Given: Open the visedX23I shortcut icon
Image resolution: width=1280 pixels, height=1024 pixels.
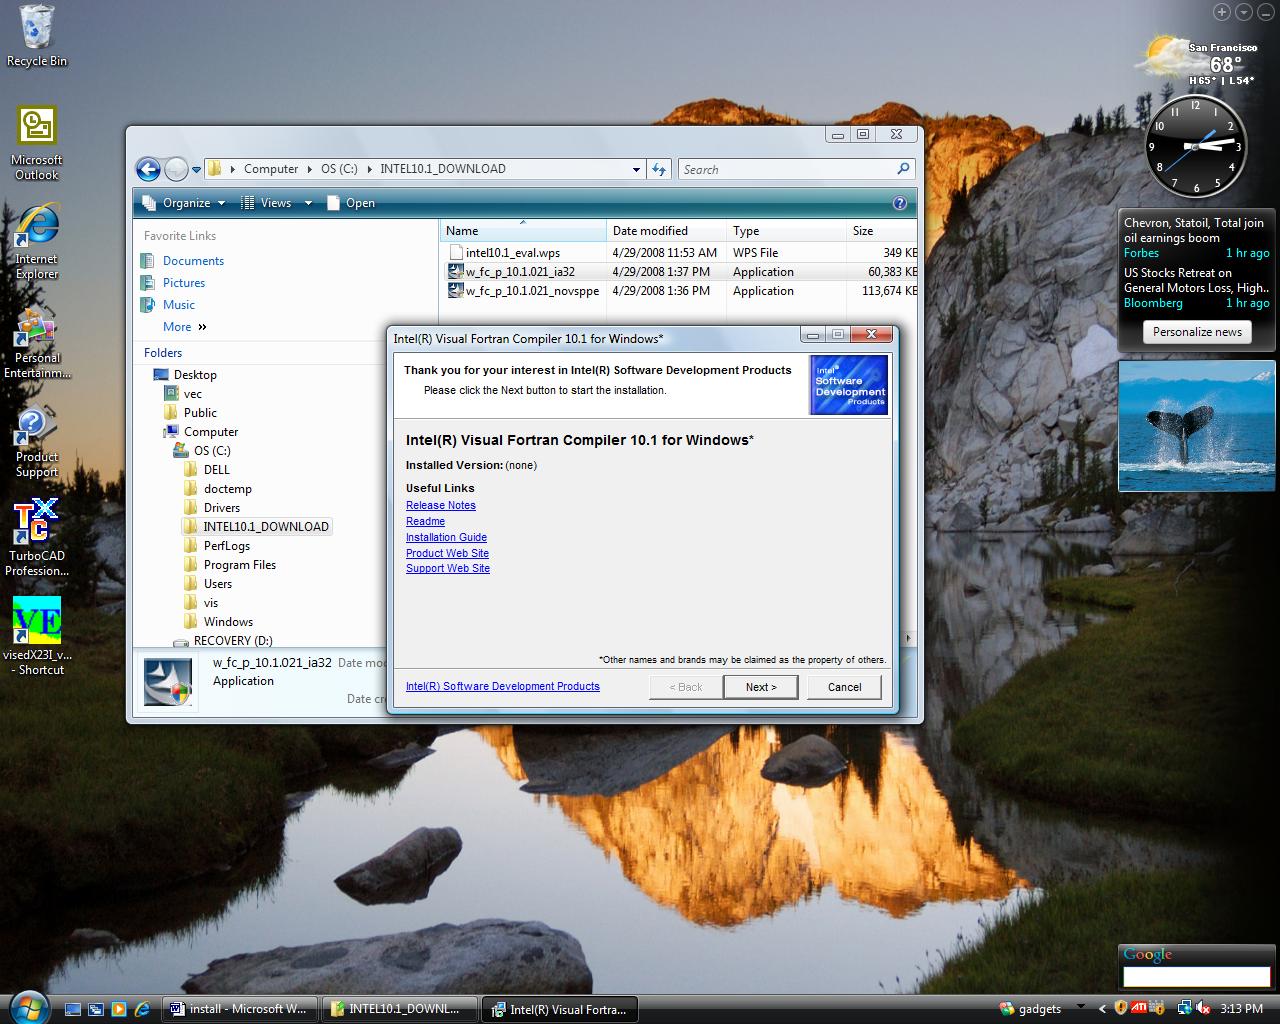Looking at the screenshot, I should point(37,636).
